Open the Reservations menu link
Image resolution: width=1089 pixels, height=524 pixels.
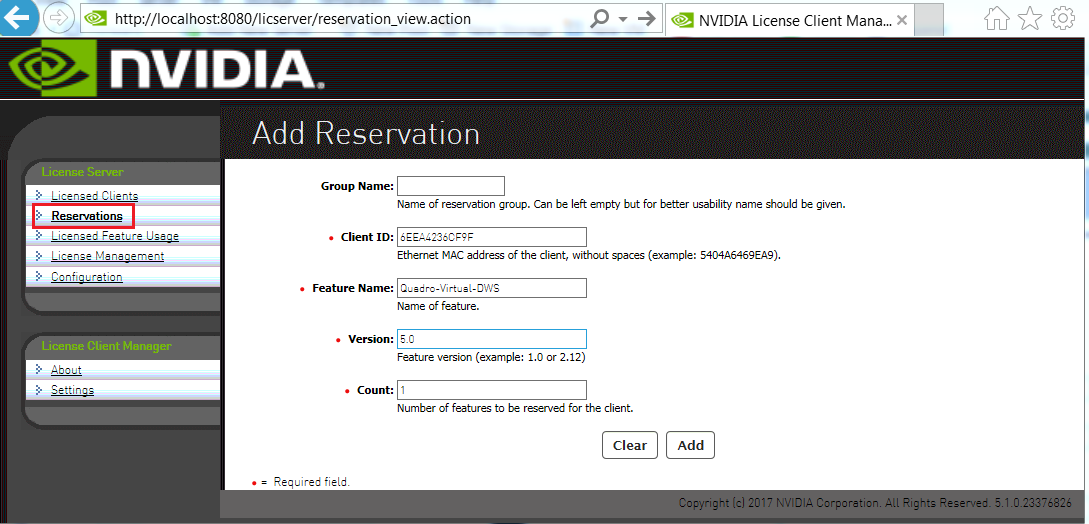pyautogui.click(x=87, y=216)
